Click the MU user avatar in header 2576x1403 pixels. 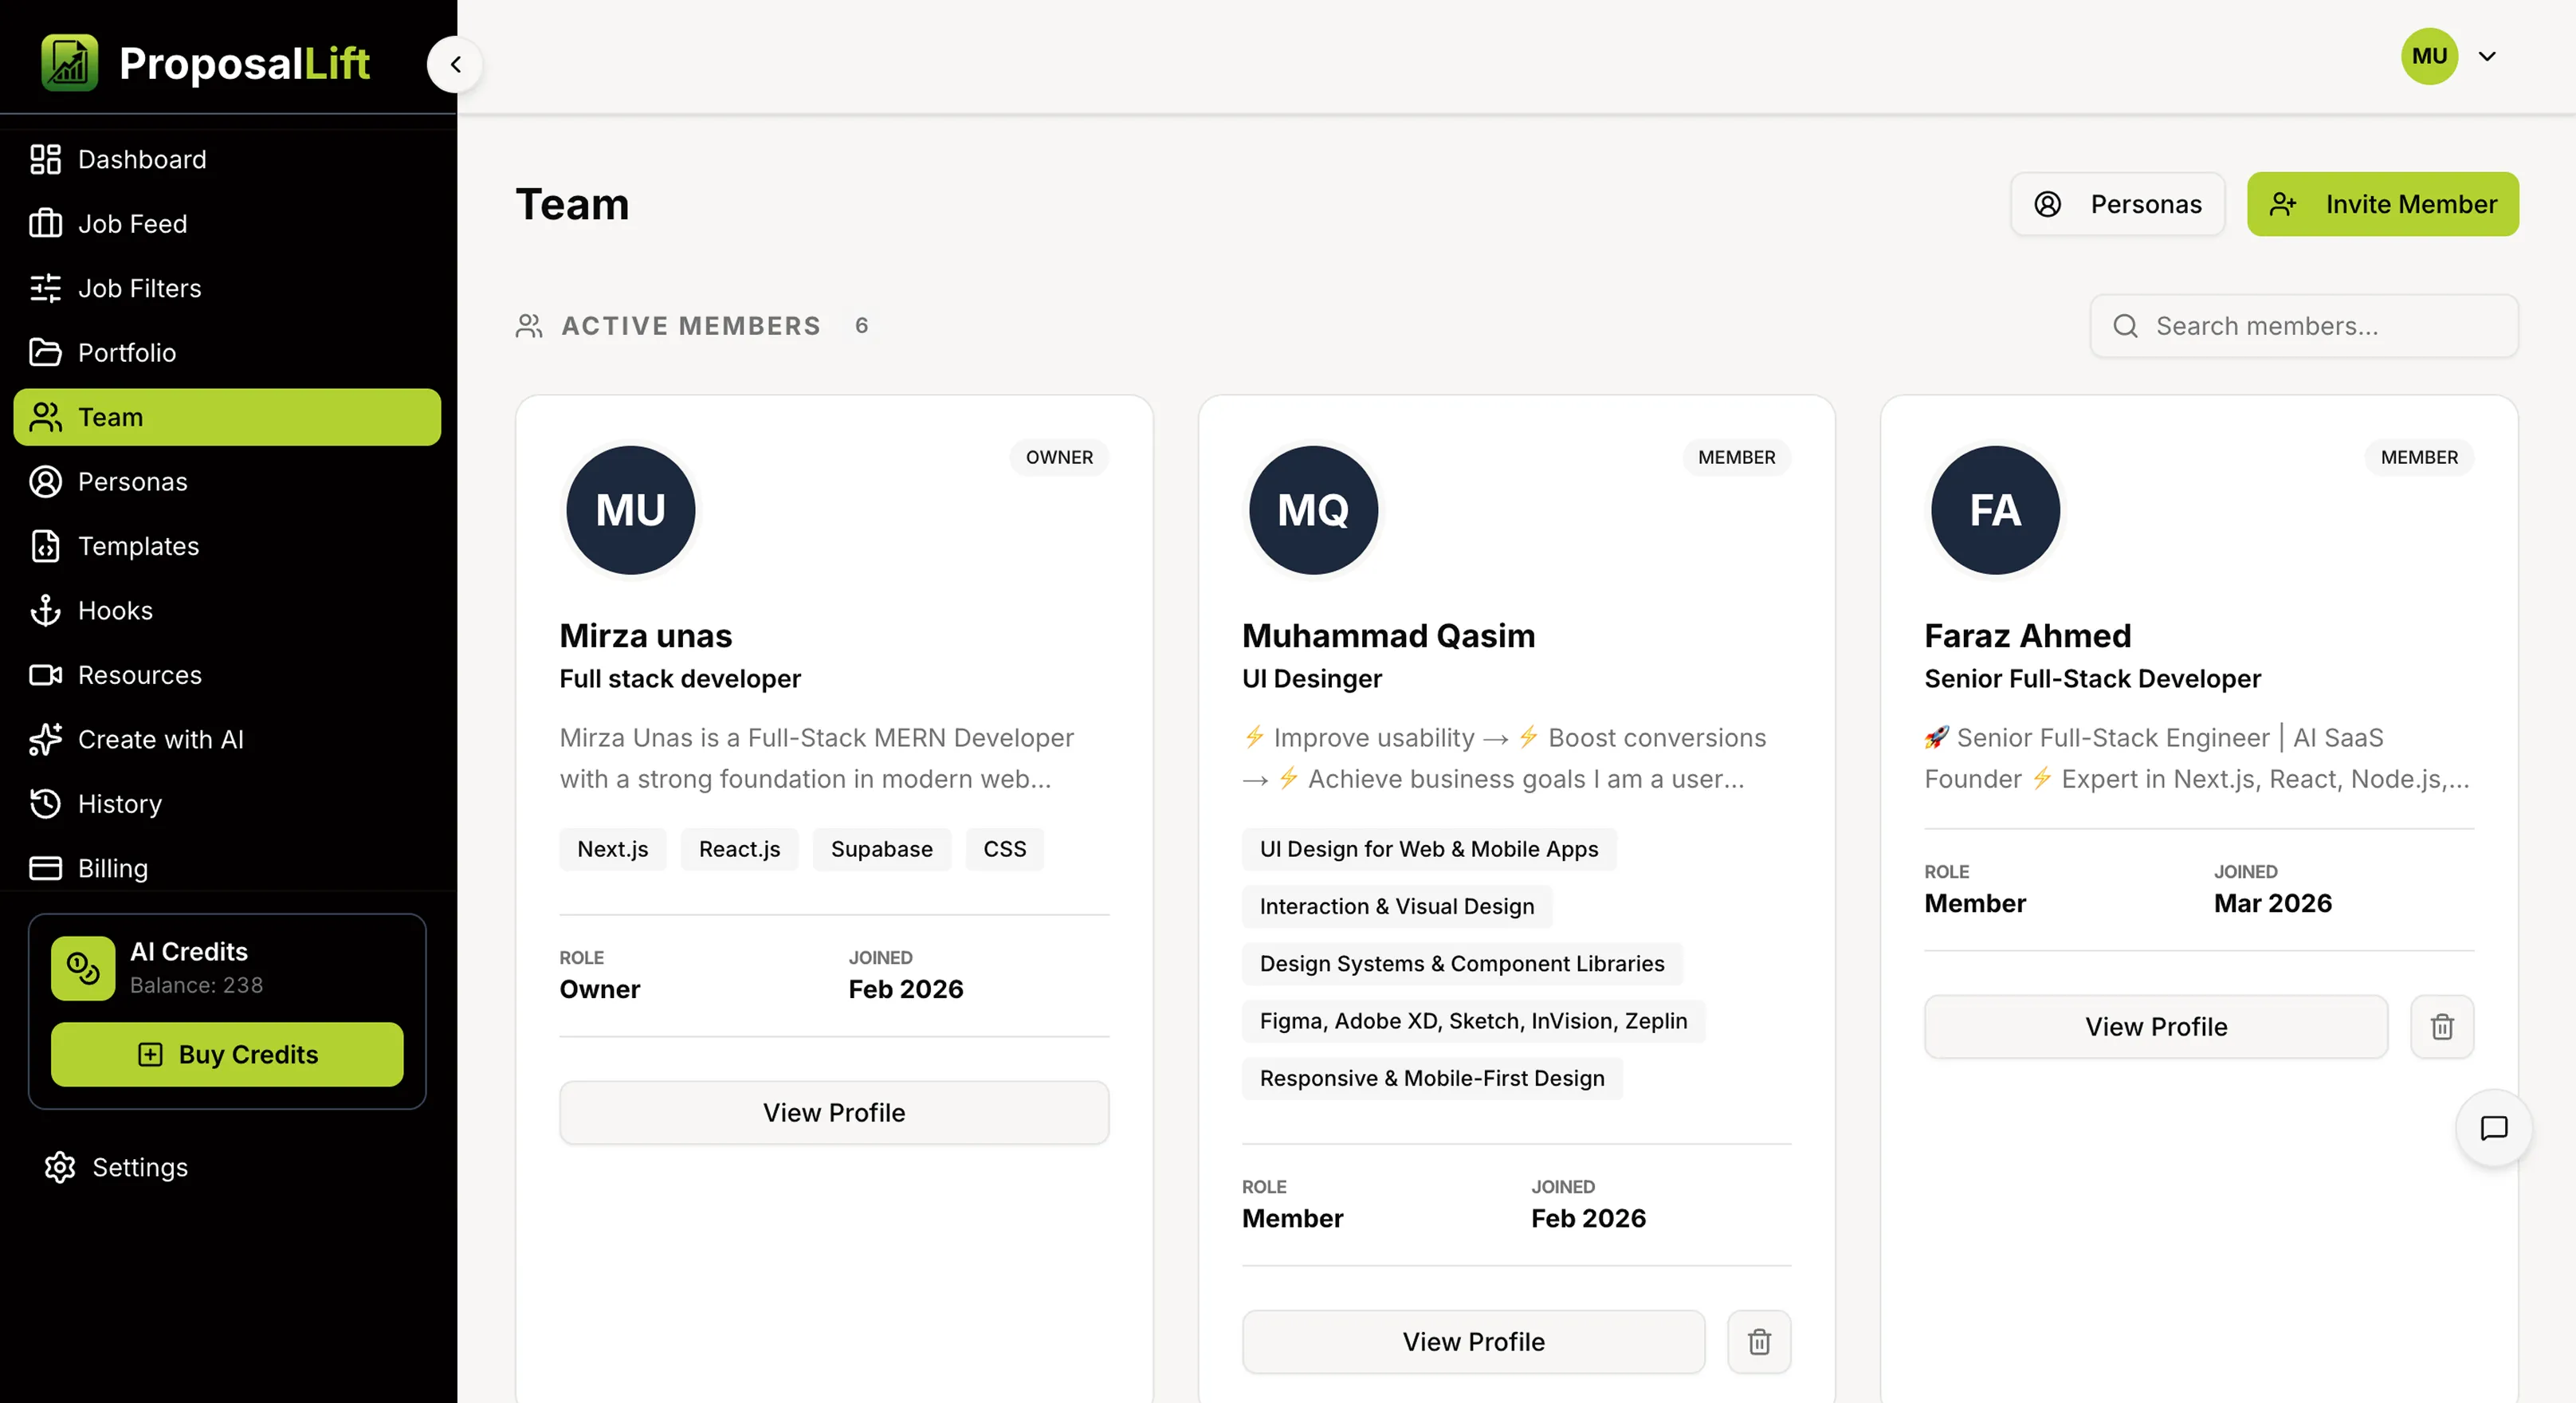point(2429,56)
